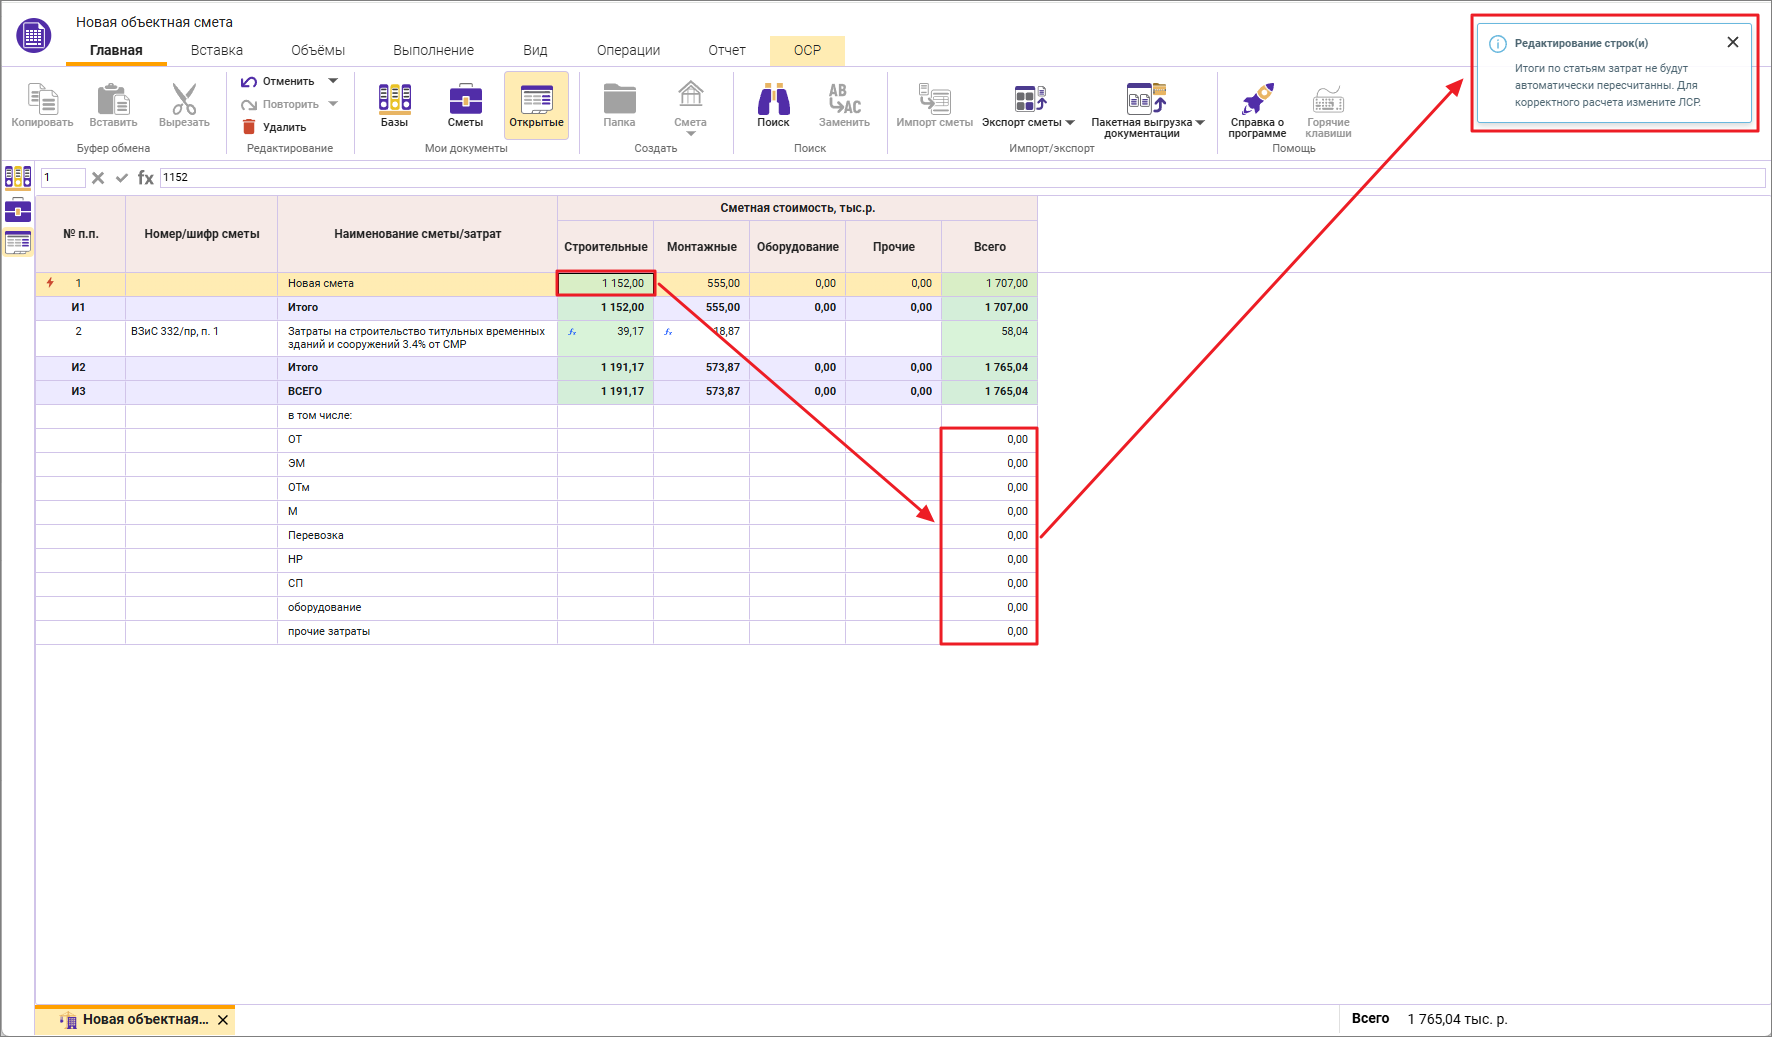The width and height of the screenshot is (1772, 1037).
Task: Click the formula bar input field
Action: (960, 178)
